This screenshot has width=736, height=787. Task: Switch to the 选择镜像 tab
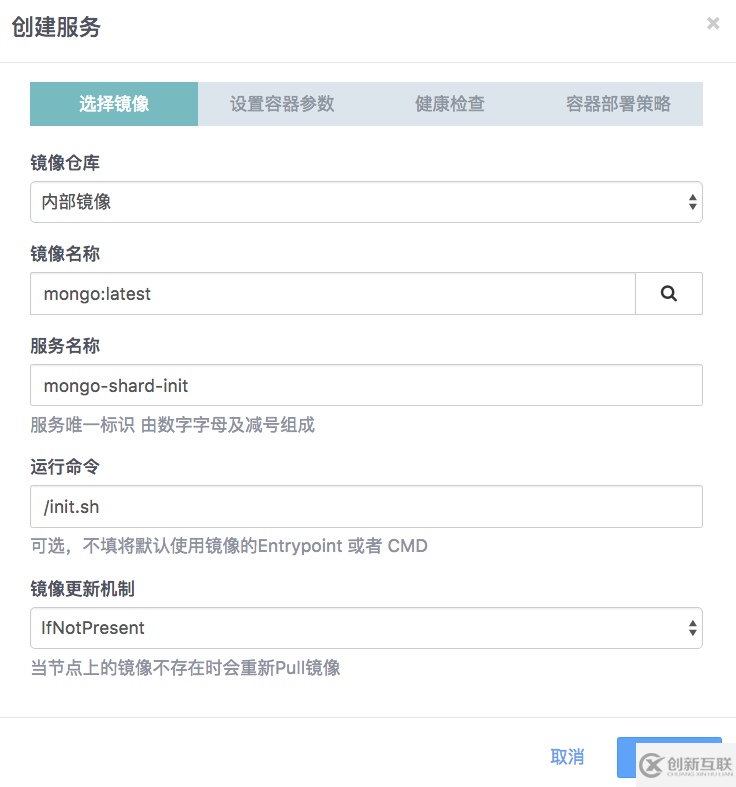click(x=114, y=104)
